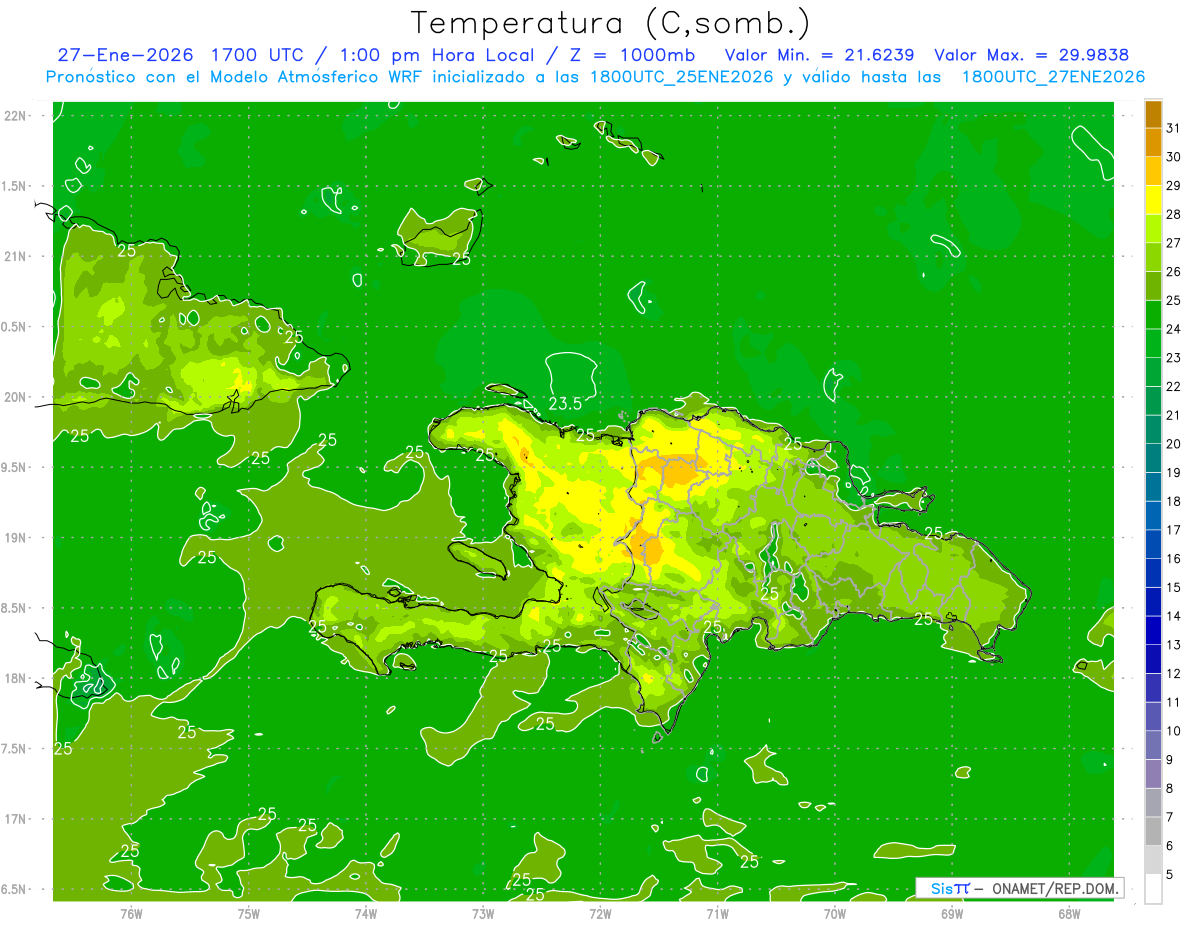Click the '71W' longitude label
The width and height of the screenshot is (1200, 927).
click(717, 913)
